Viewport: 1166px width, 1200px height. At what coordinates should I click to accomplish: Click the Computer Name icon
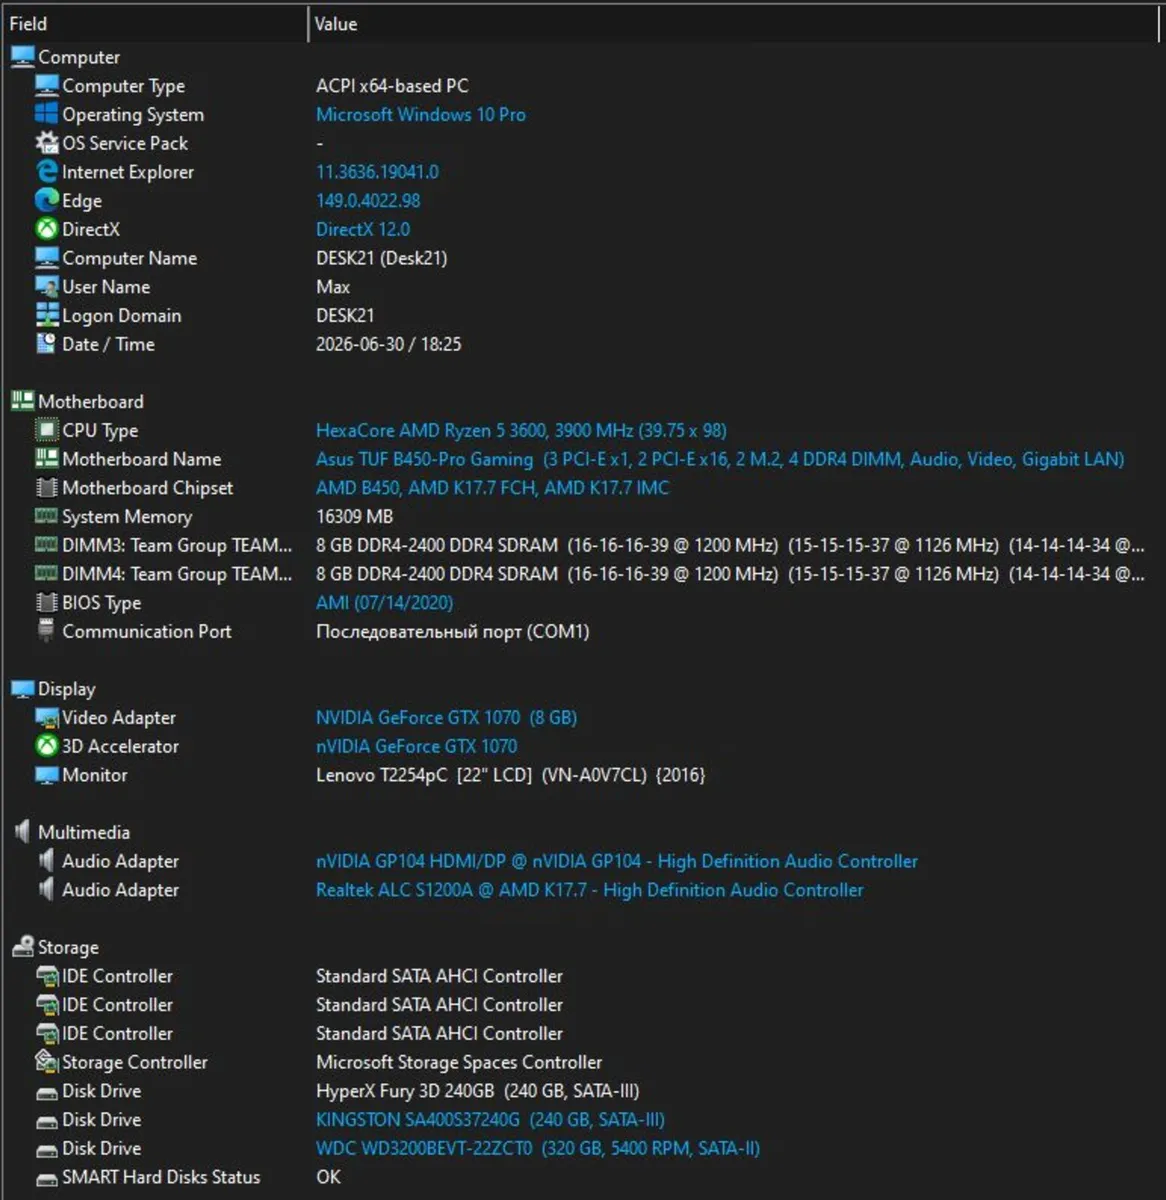pos(46,258)
